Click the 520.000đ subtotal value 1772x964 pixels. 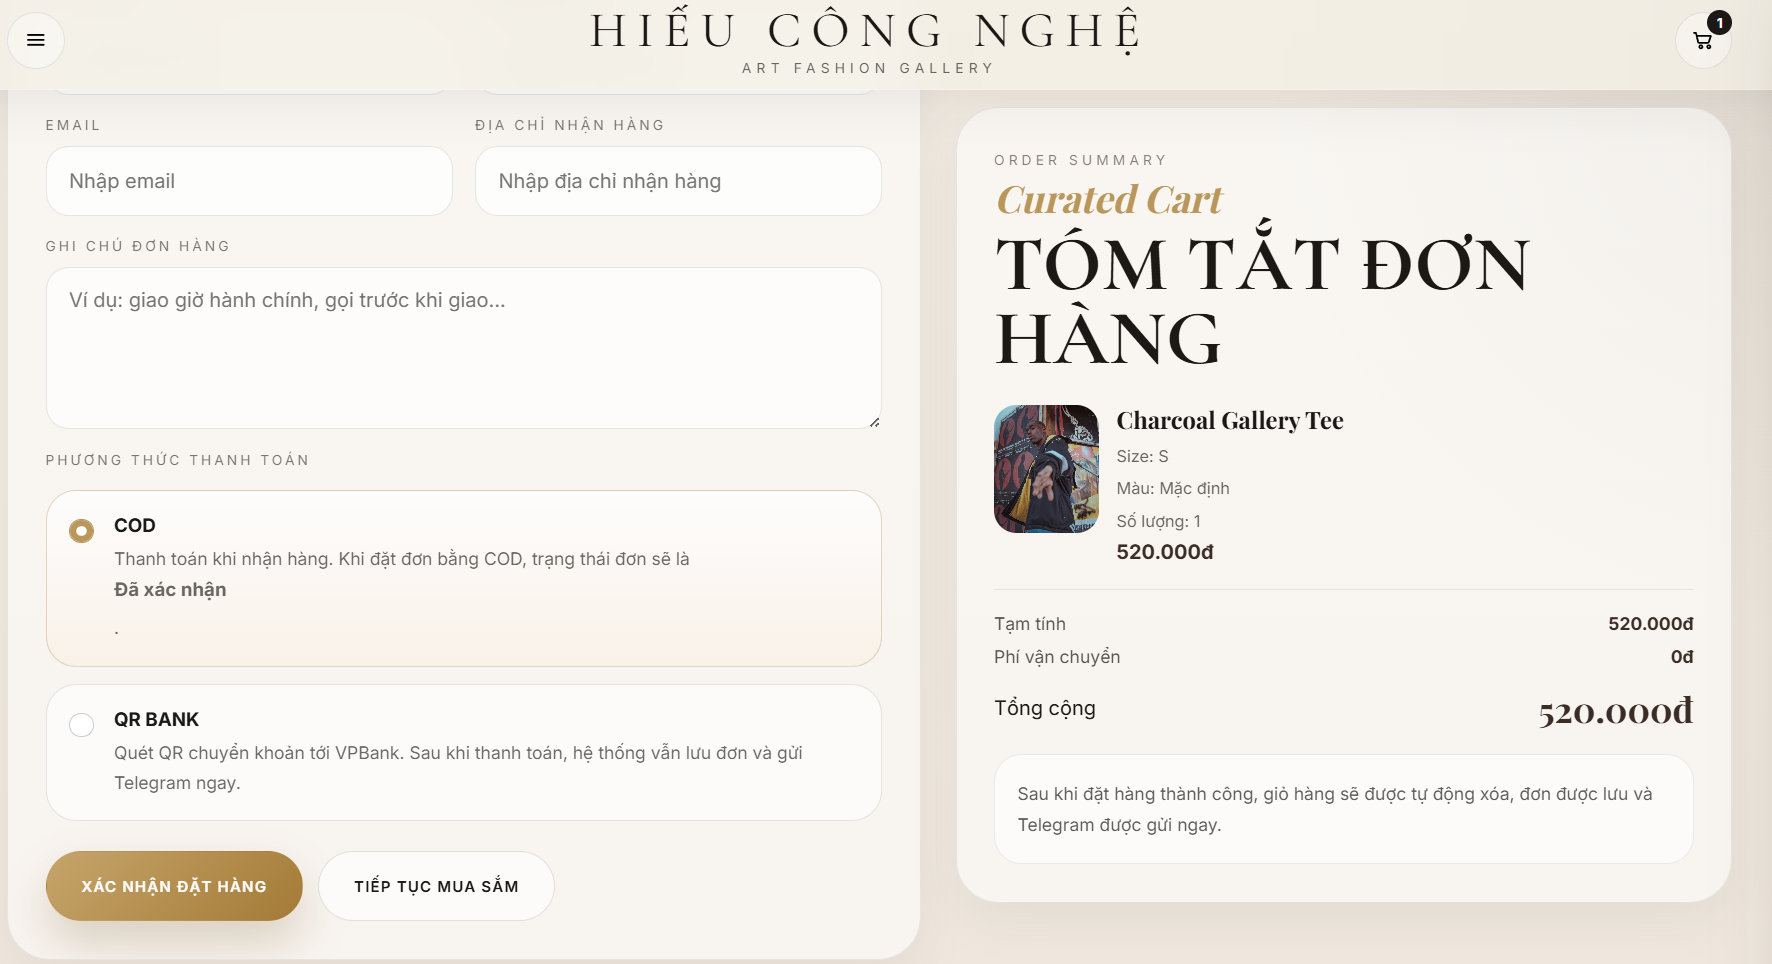(1650, 623)
